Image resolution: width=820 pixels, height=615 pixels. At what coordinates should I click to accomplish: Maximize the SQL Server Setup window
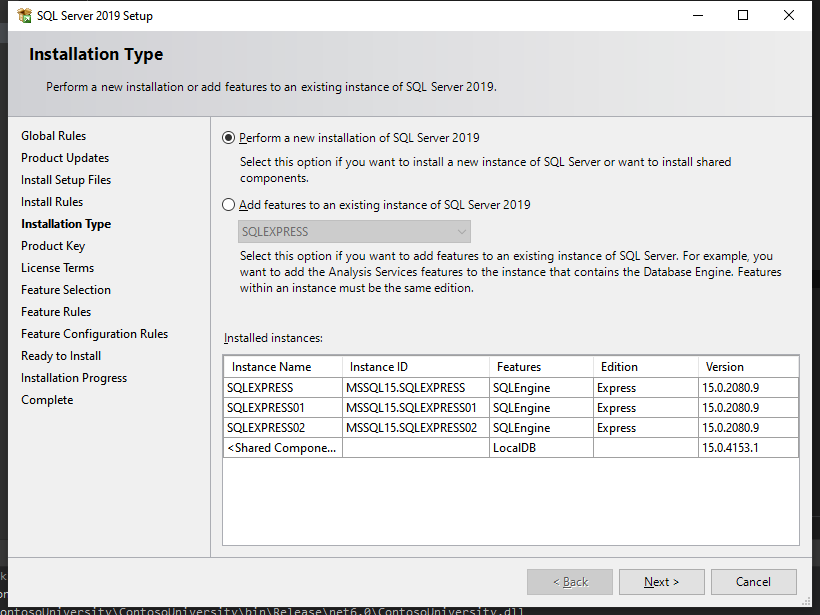[743, 16]
